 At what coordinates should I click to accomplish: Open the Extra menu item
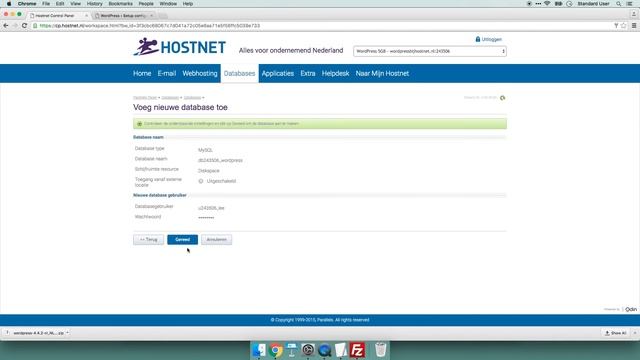308,73
